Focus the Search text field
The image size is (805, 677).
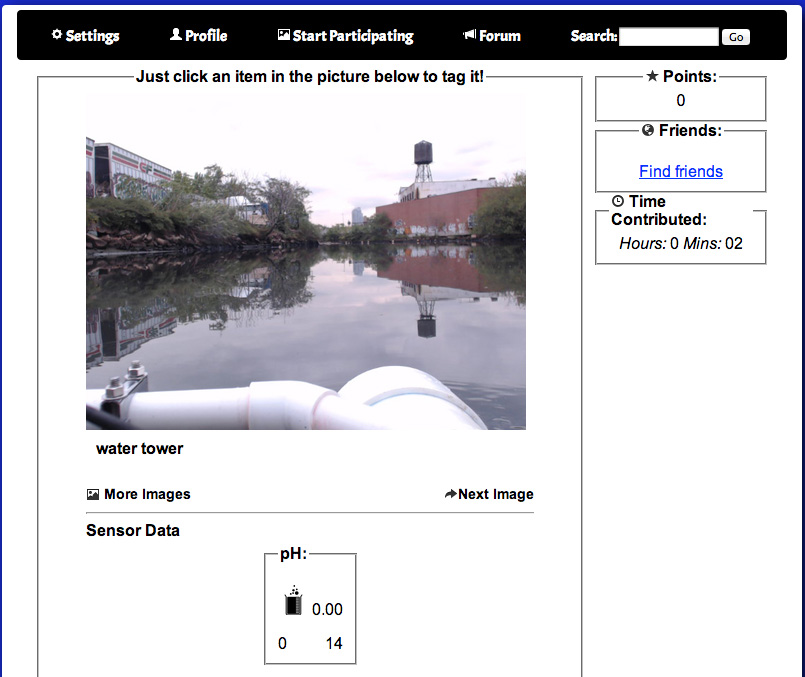point(668,37)
